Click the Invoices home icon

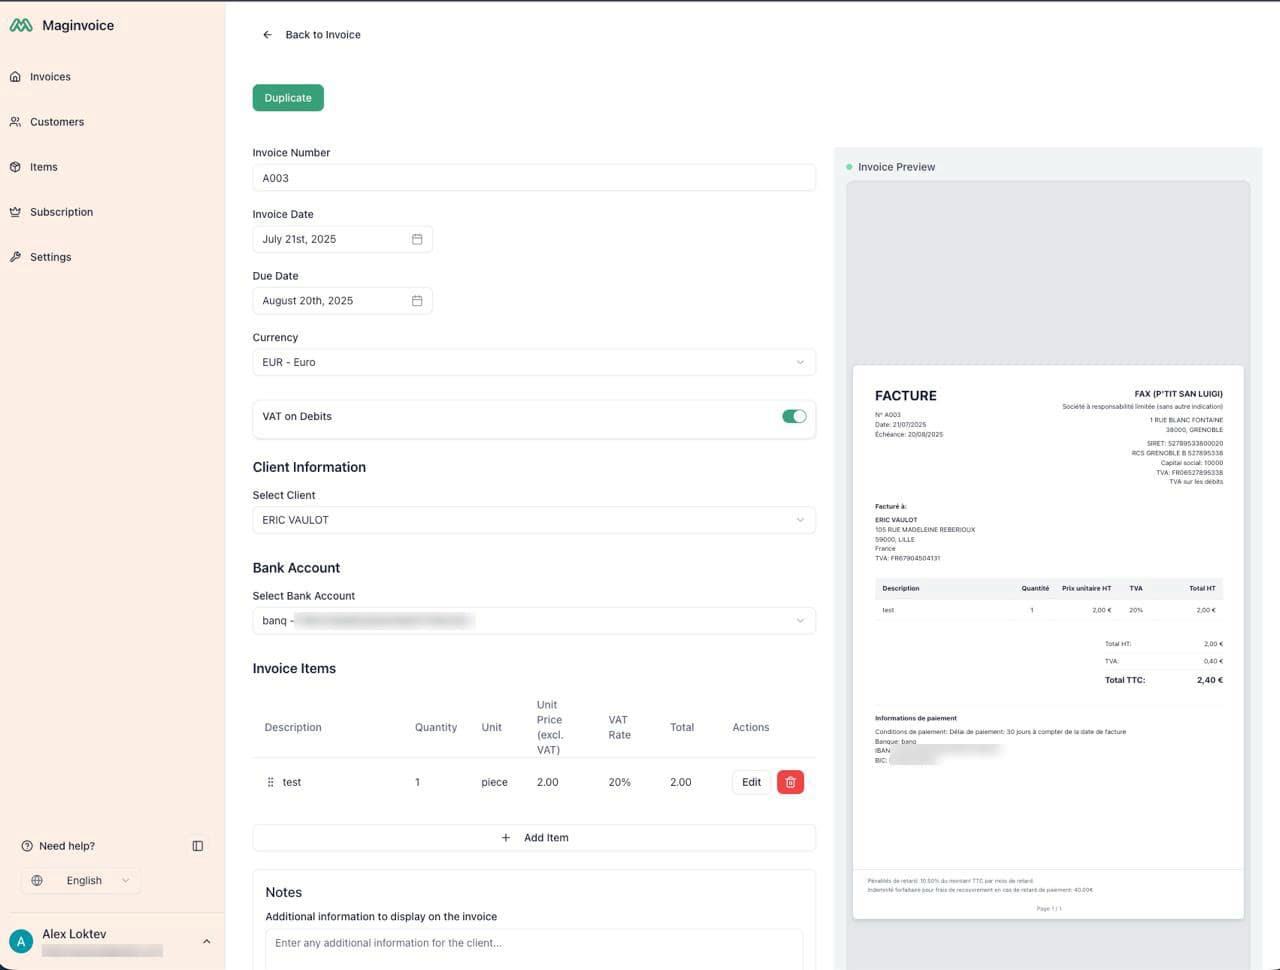pyautogui.click(x=15, y=77)
